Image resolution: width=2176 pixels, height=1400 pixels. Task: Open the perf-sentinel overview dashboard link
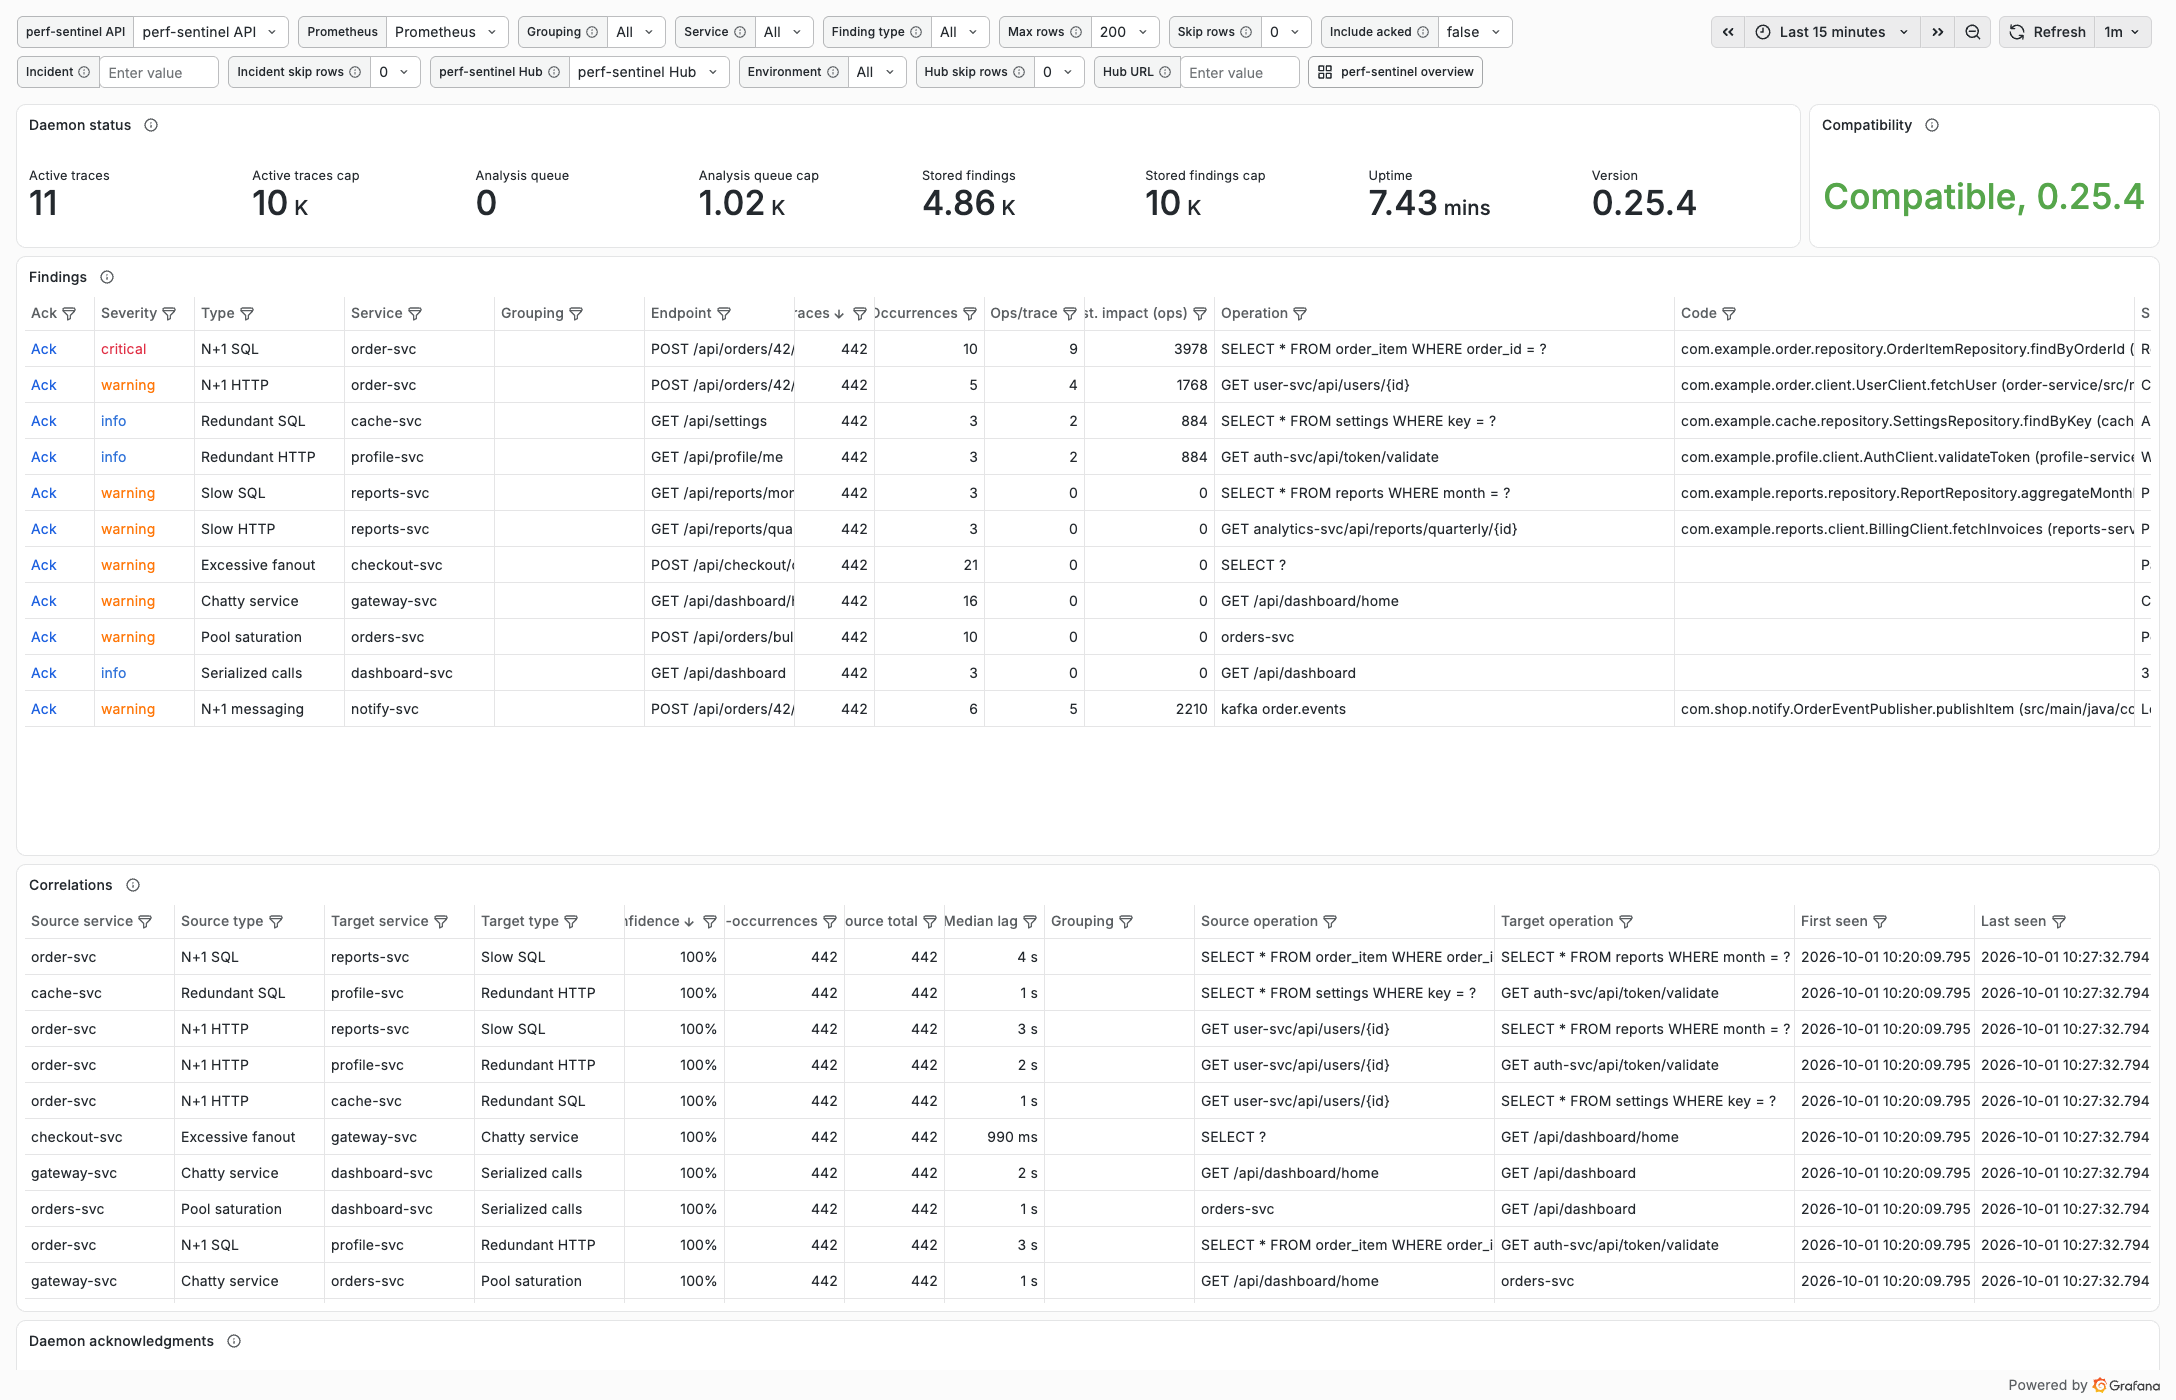click(x=1395, y=72)
